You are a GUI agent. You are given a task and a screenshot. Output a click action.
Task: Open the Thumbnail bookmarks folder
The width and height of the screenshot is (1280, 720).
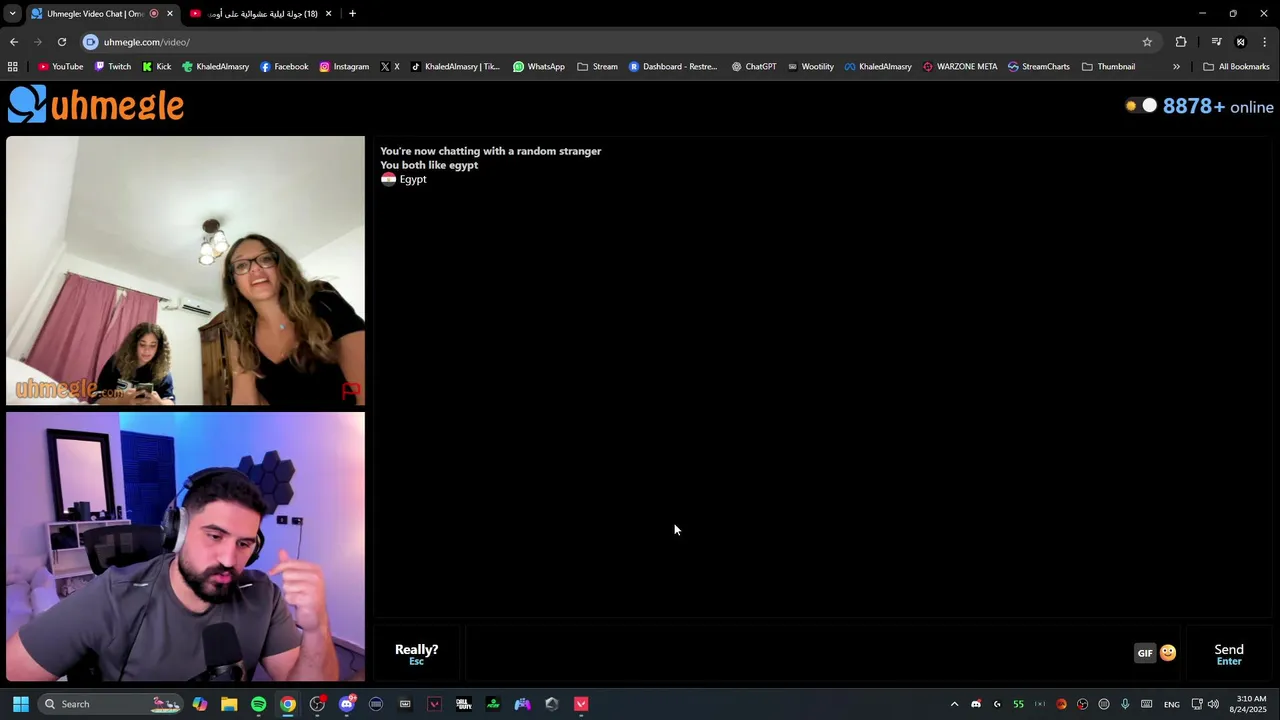pyautogui.click(x=1108, y=67)
